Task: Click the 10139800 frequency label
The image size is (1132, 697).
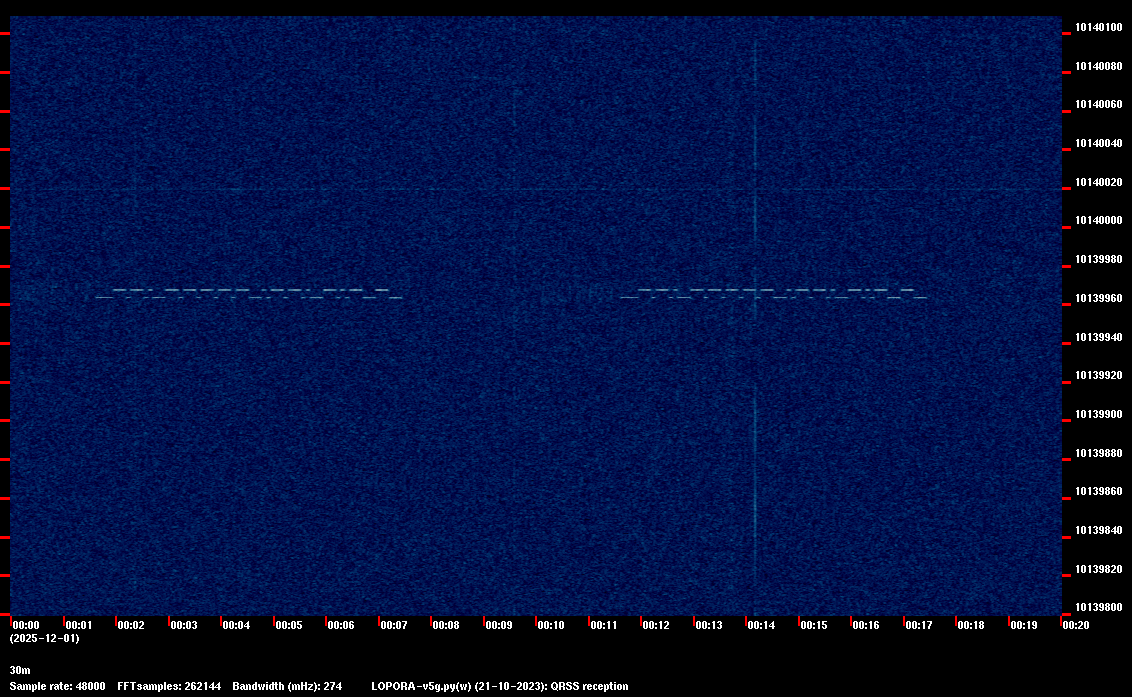Action: [1099, 607]
